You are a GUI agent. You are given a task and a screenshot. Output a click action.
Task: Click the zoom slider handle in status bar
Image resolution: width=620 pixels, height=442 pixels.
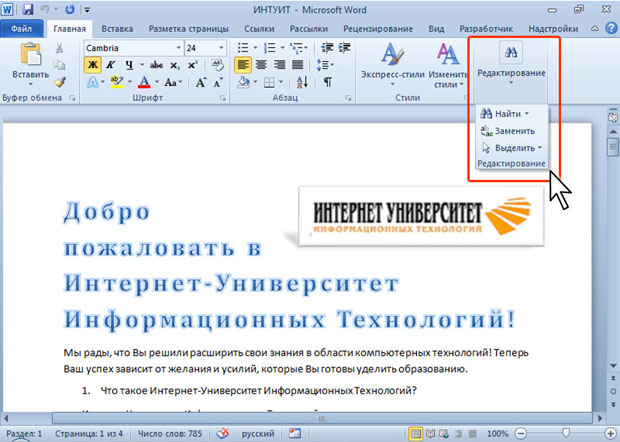pyautogui.click(x=566, y=434)
